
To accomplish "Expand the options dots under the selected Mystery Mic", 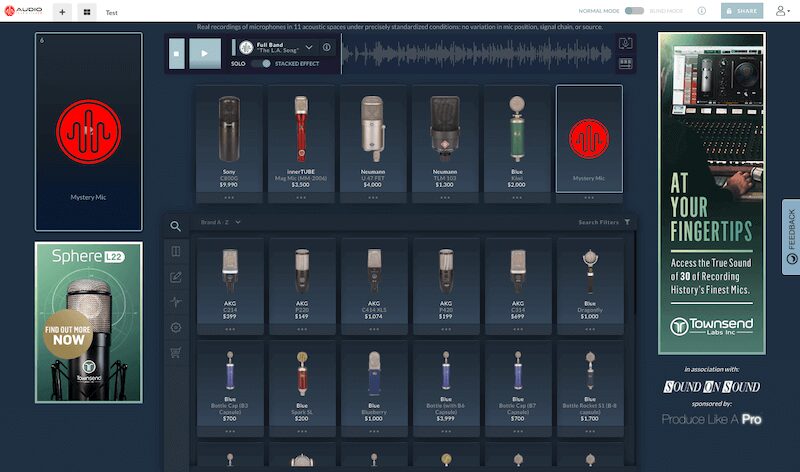I will 589,197.
